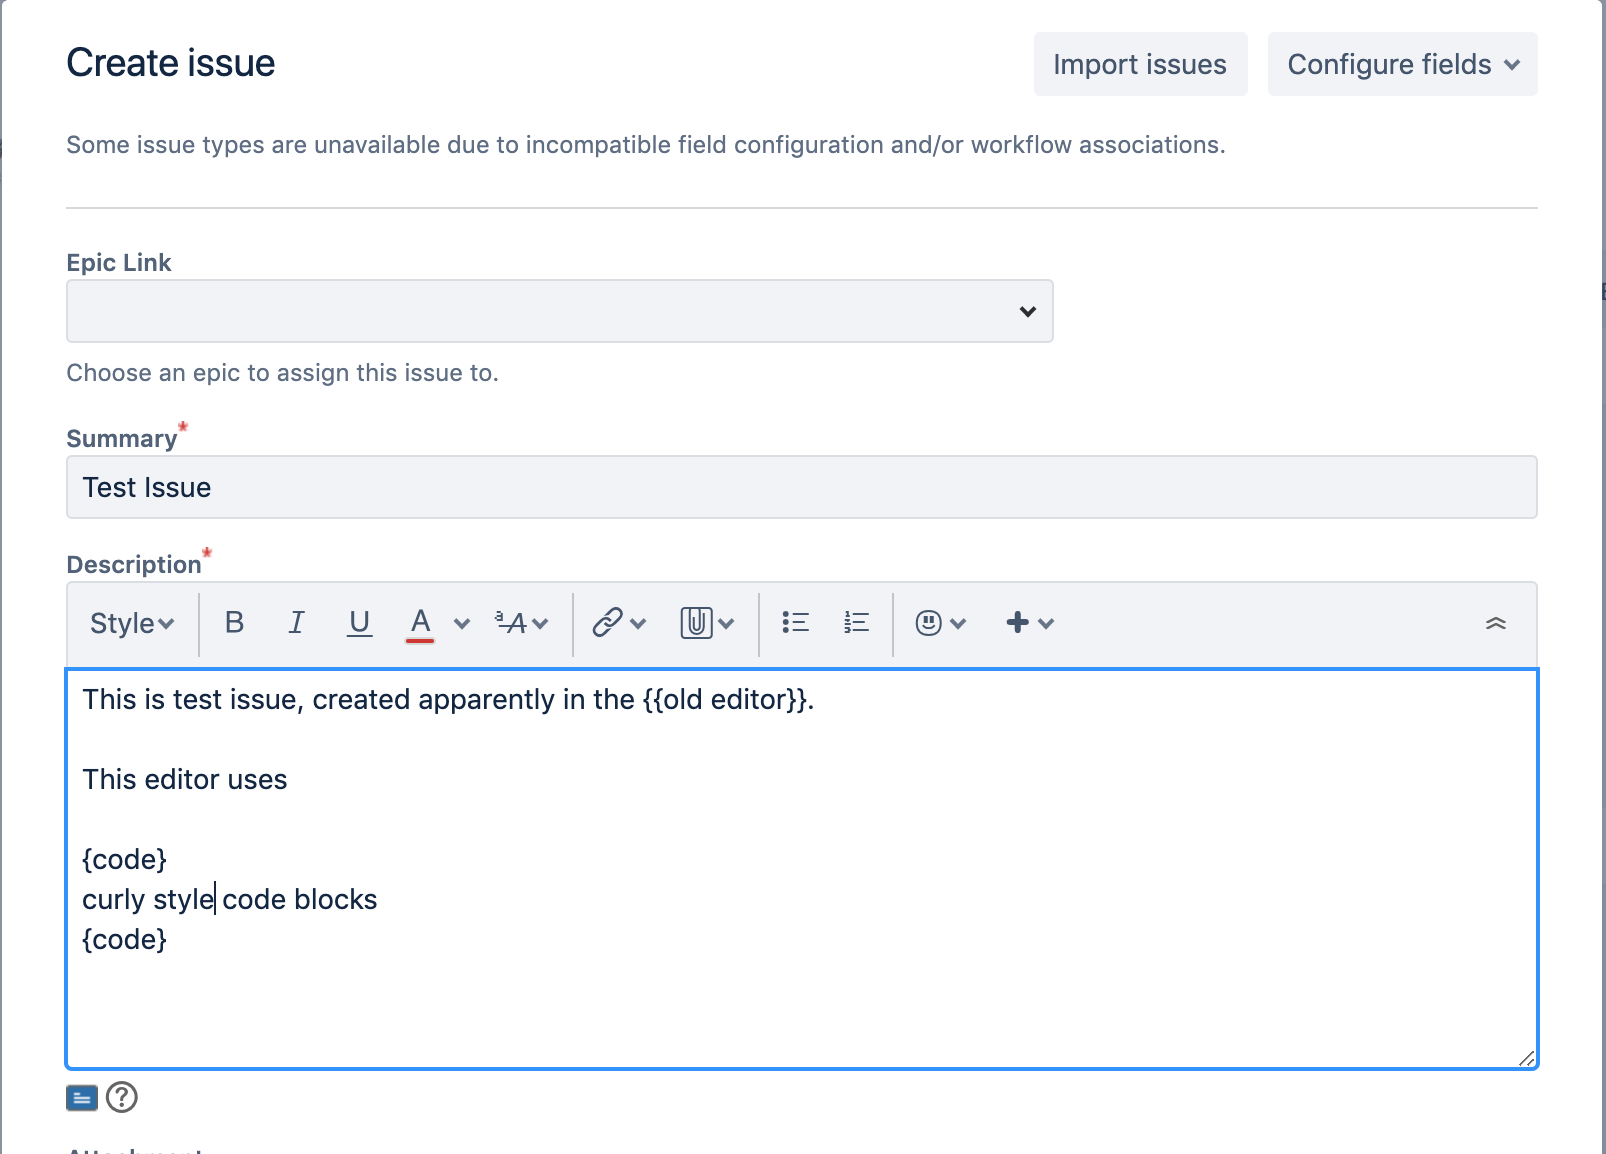This screenshot has height=1154, width=1606.
Task: Apply the red text color button
Action: pyautogui.click(x=421, y=623)
